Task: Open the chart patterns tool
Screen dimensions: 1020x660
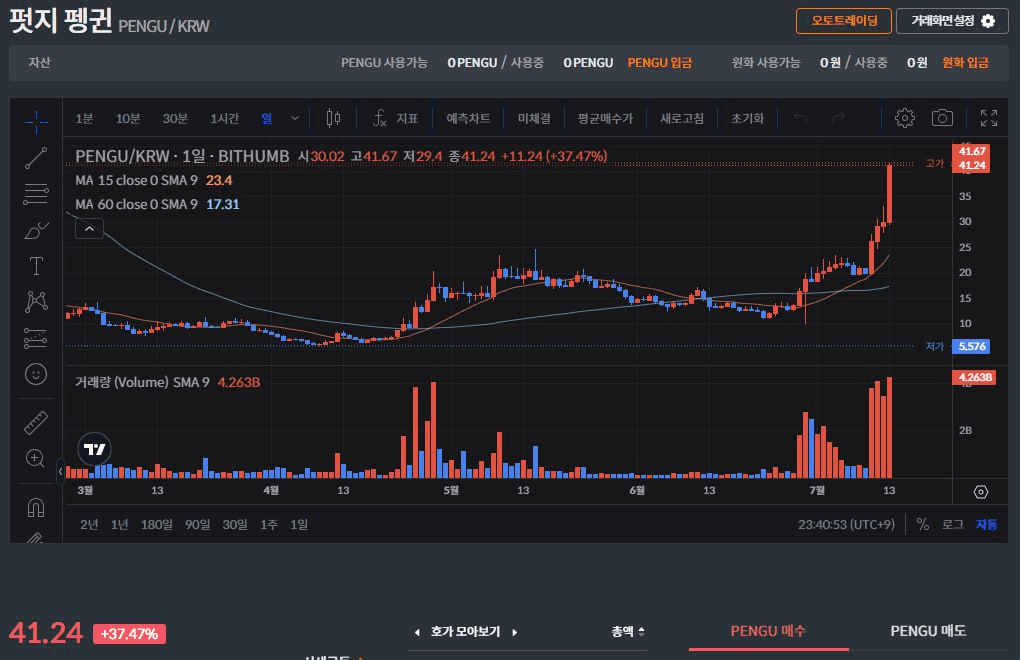Action: [36, 302]
